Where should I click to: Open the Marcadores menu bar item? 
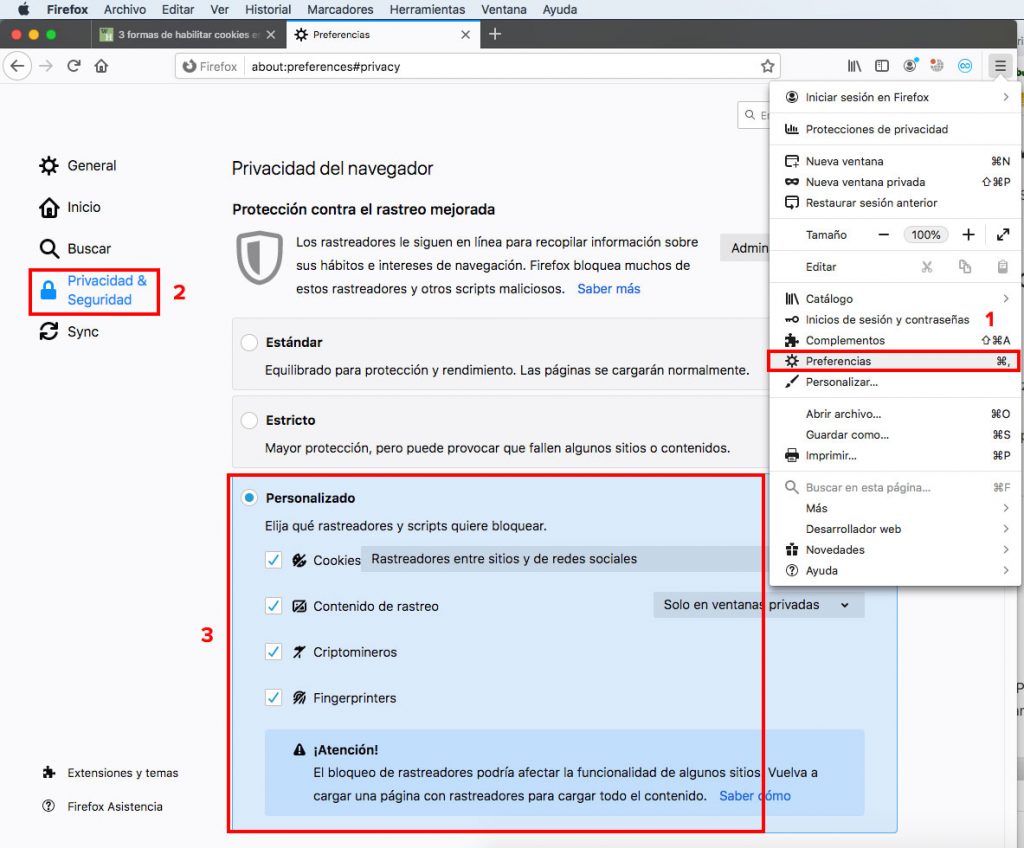pyautogui.click(x=340, y=10)
